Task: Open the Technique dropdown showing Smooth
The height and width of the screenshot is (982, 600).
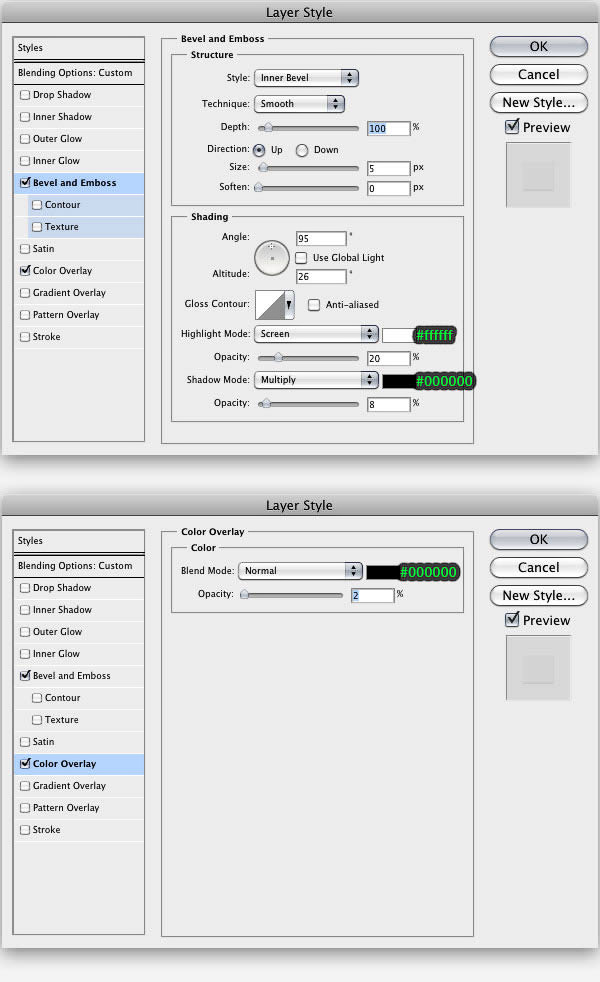Action: coord(299,104)
